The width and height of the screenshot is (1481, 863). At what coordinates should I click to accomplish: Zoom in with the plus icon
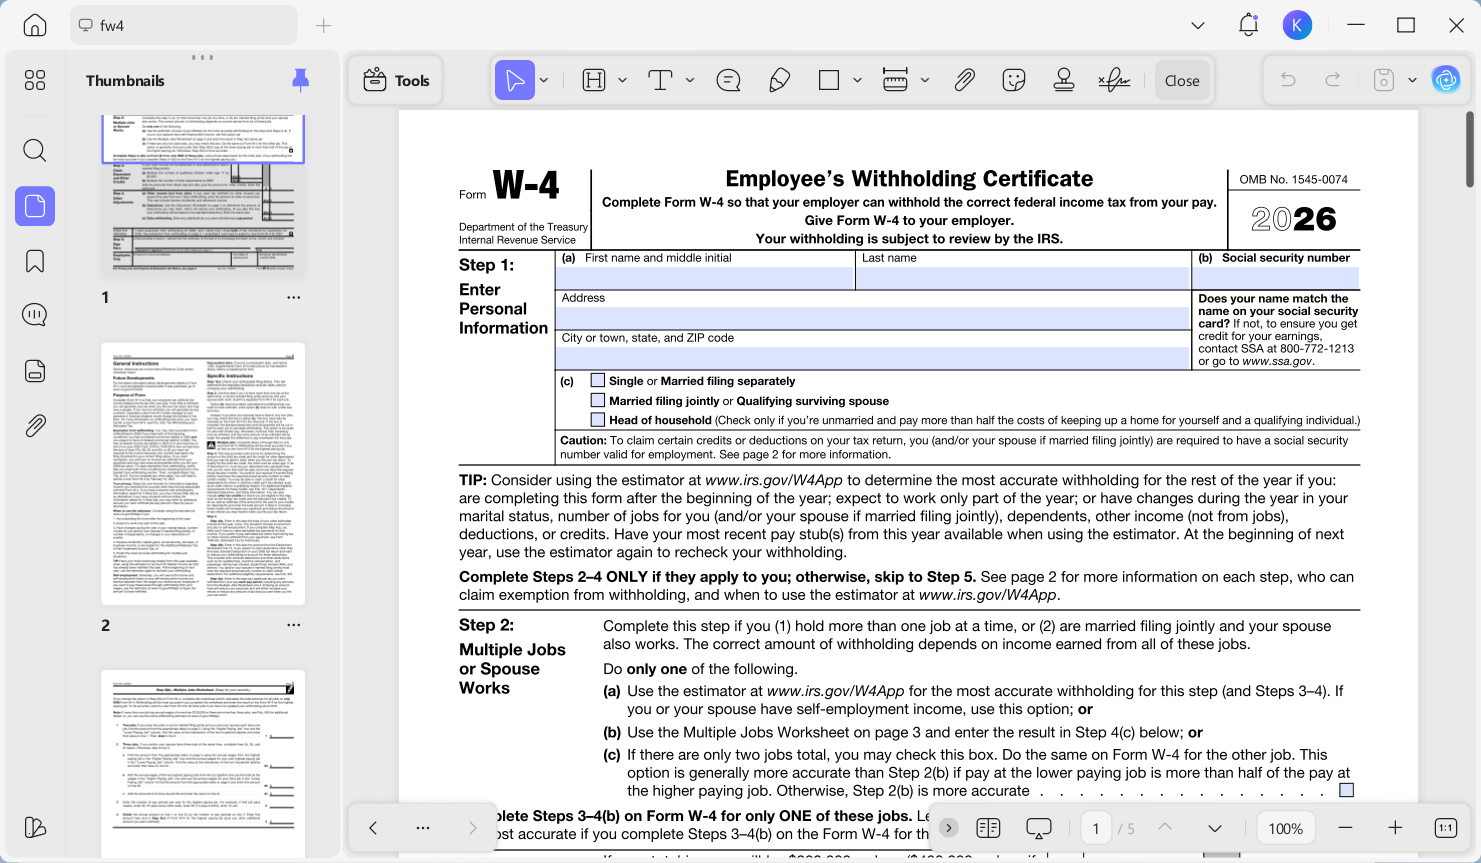[1395, 828]
